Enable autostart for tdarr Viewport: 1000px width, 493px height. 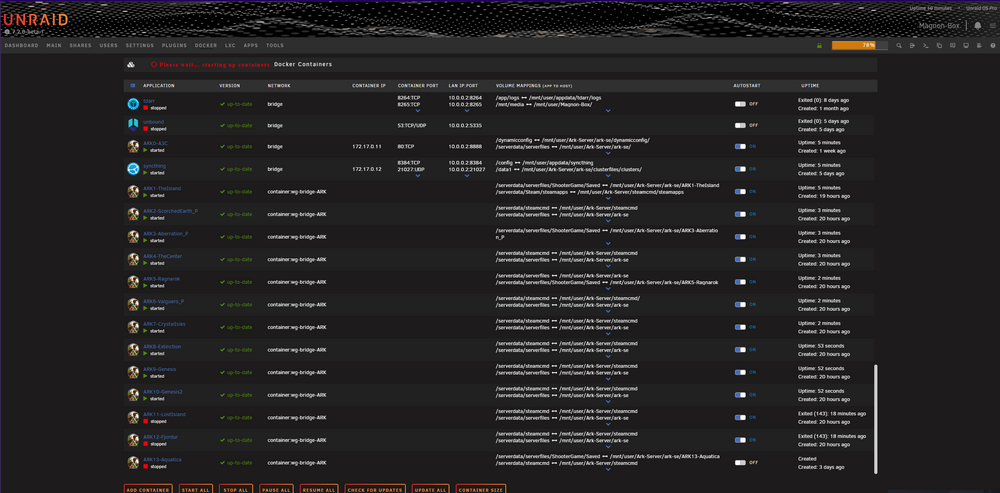click(x=740, y=104)
